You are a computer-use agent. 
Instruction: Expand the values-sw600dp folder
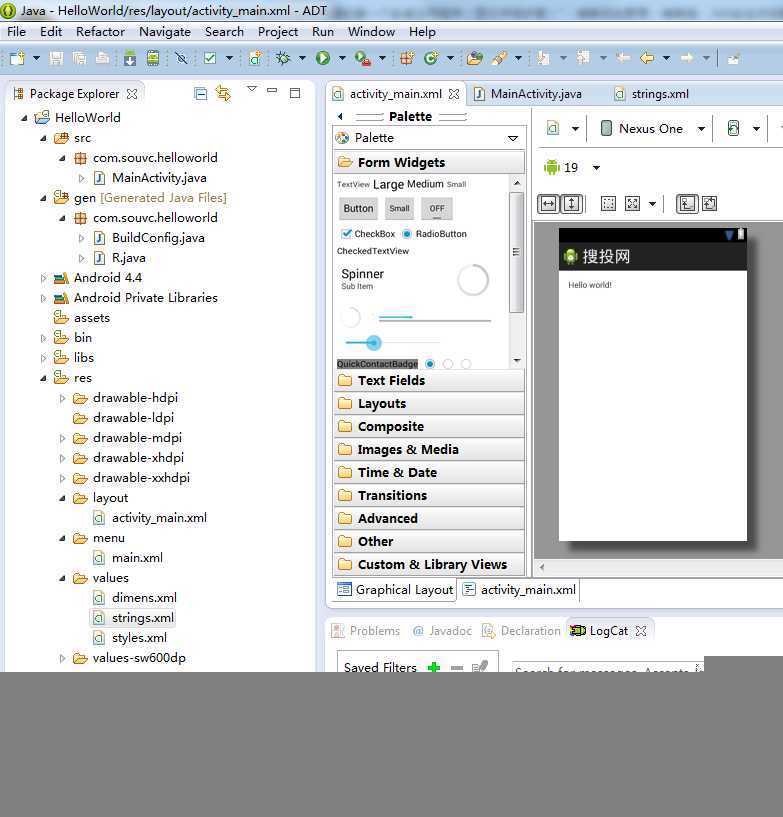[63, 659]
